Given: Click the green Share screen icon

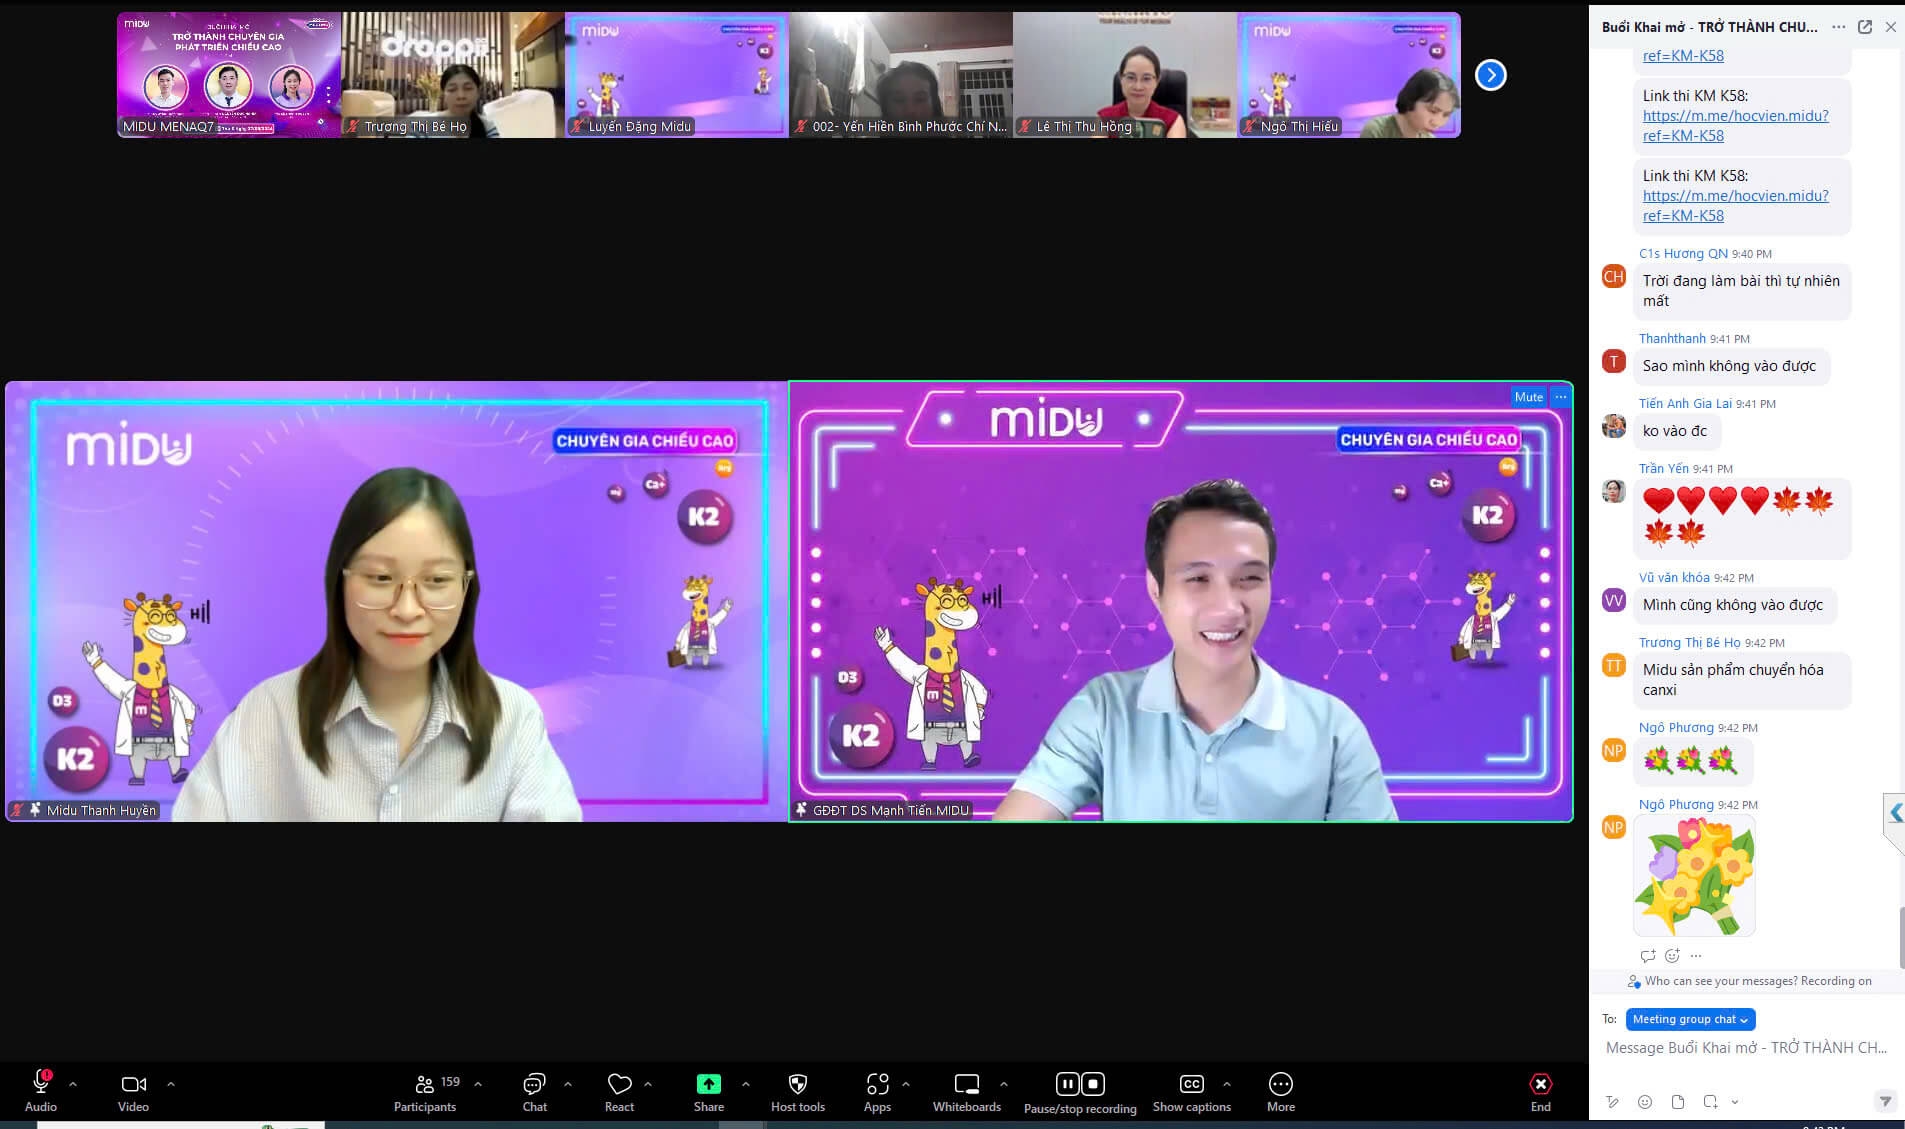Looking at the screenshot, I should pos(709,1084).
